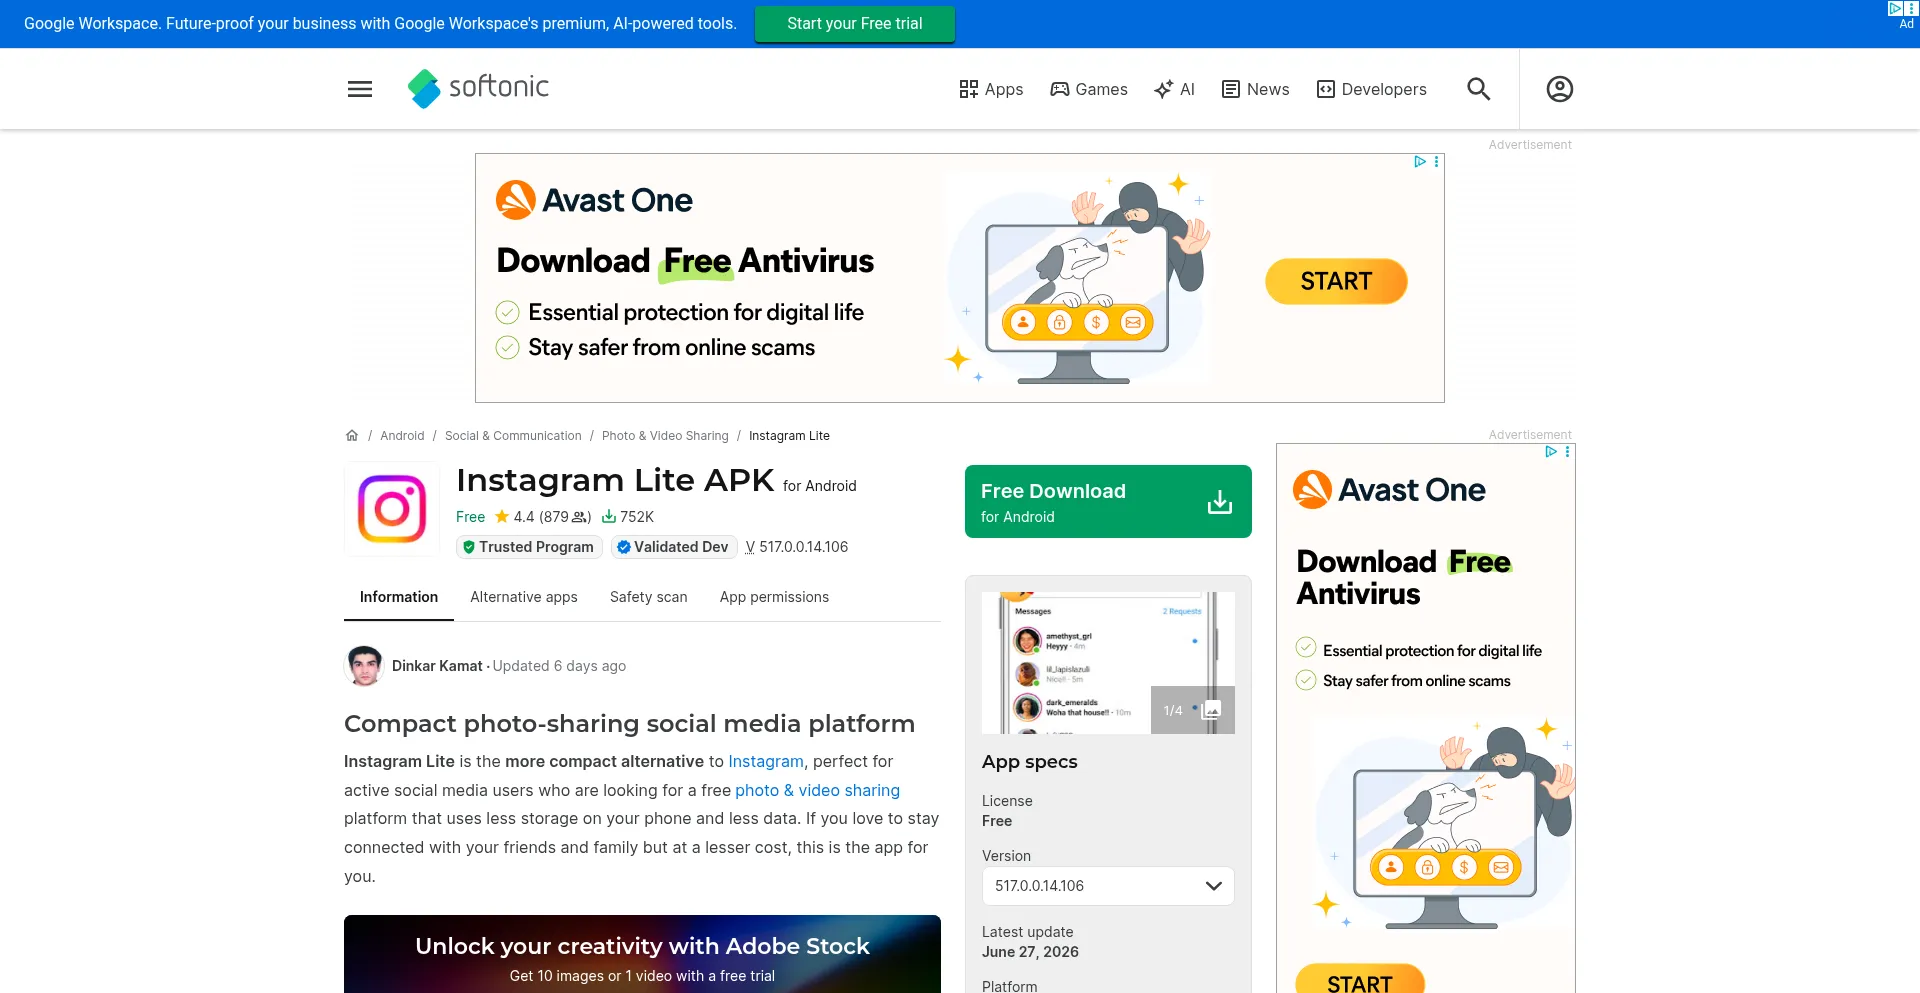Viewport: 1920px width, 993px height.
Task: Open Social & Communication breadcrumb link
Action: [513, 436]
